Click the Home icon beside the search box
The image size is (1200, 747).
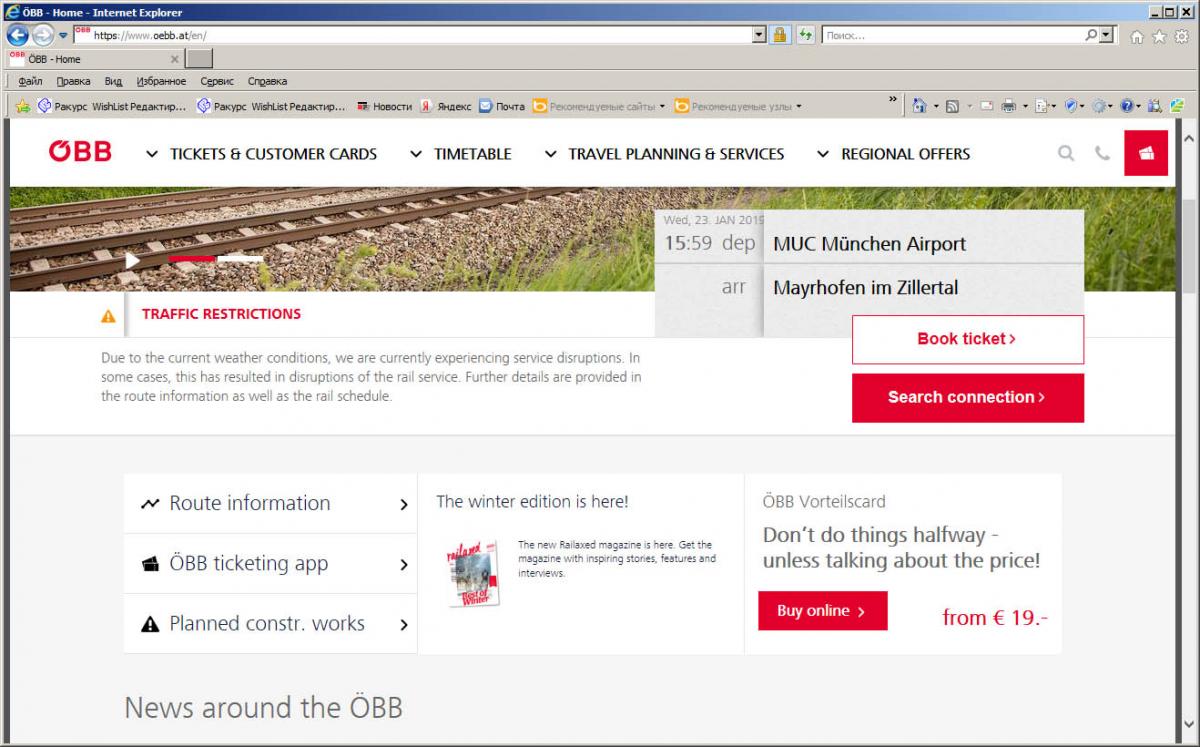point(1136,36)
